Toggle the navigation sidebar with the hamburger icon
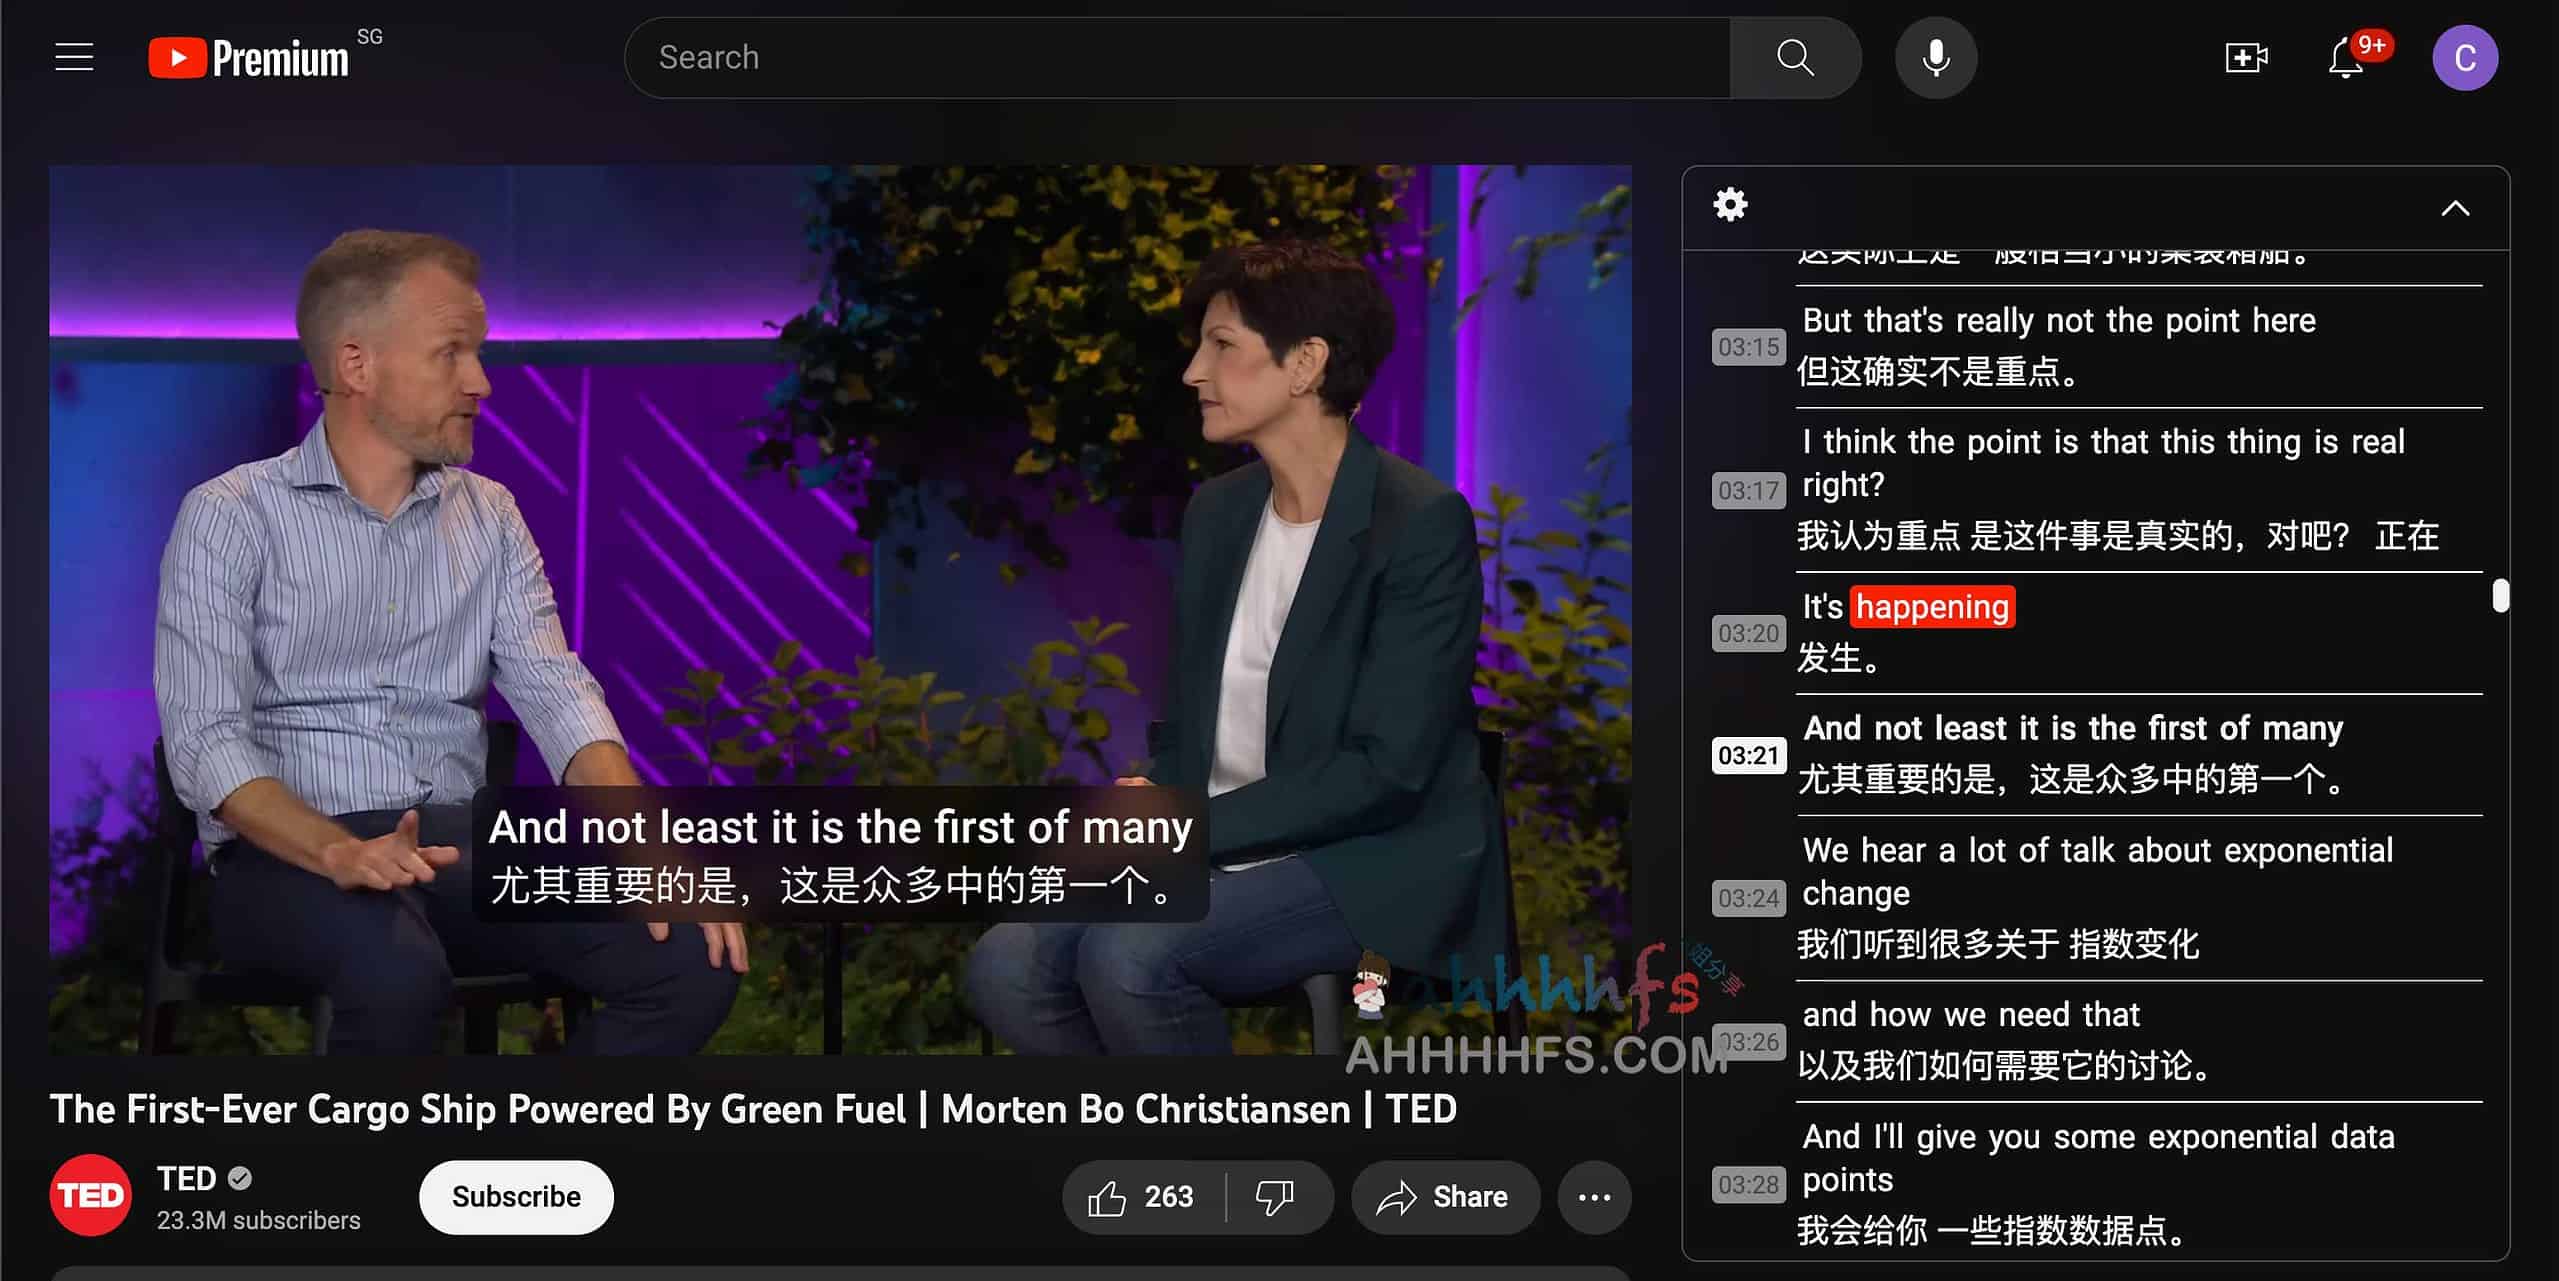Screen dimensions: 2559x1281 point(73,57)
